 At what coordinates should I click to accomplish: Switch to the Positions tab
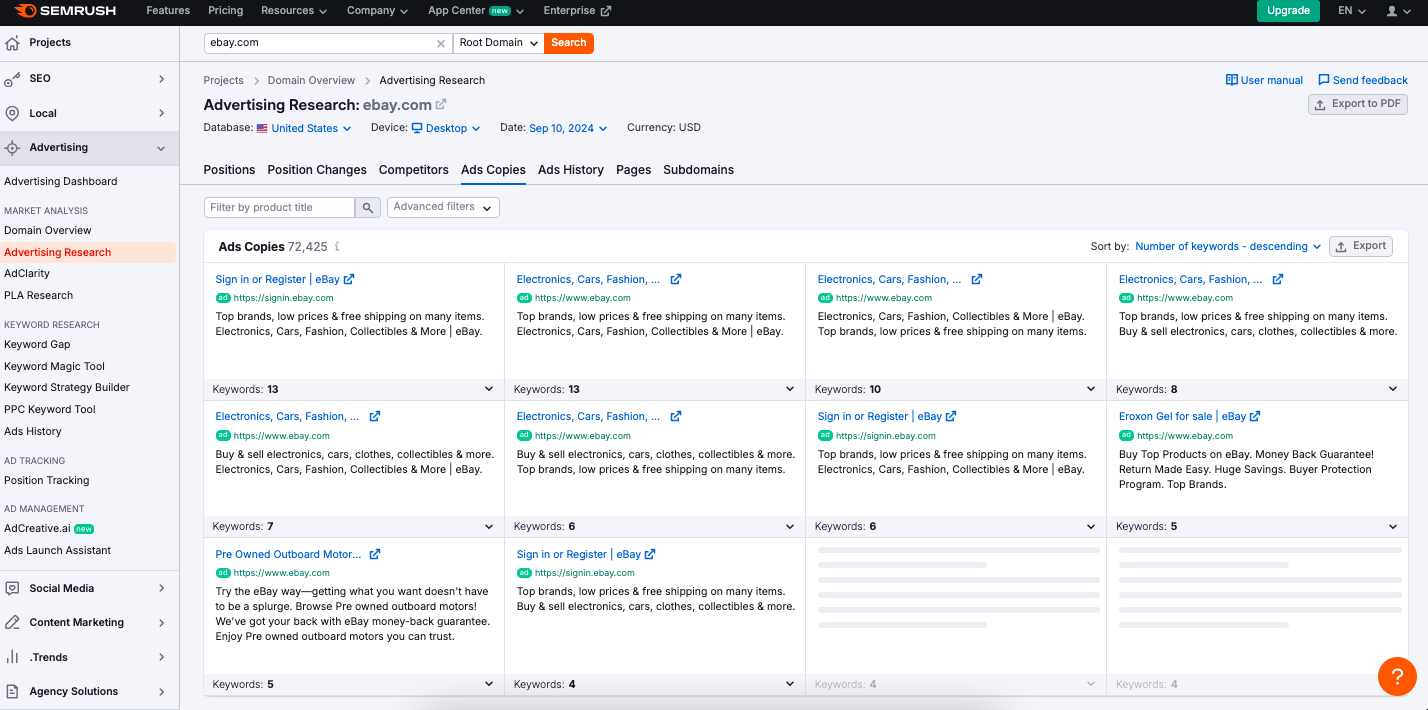[x=229, y=170]
